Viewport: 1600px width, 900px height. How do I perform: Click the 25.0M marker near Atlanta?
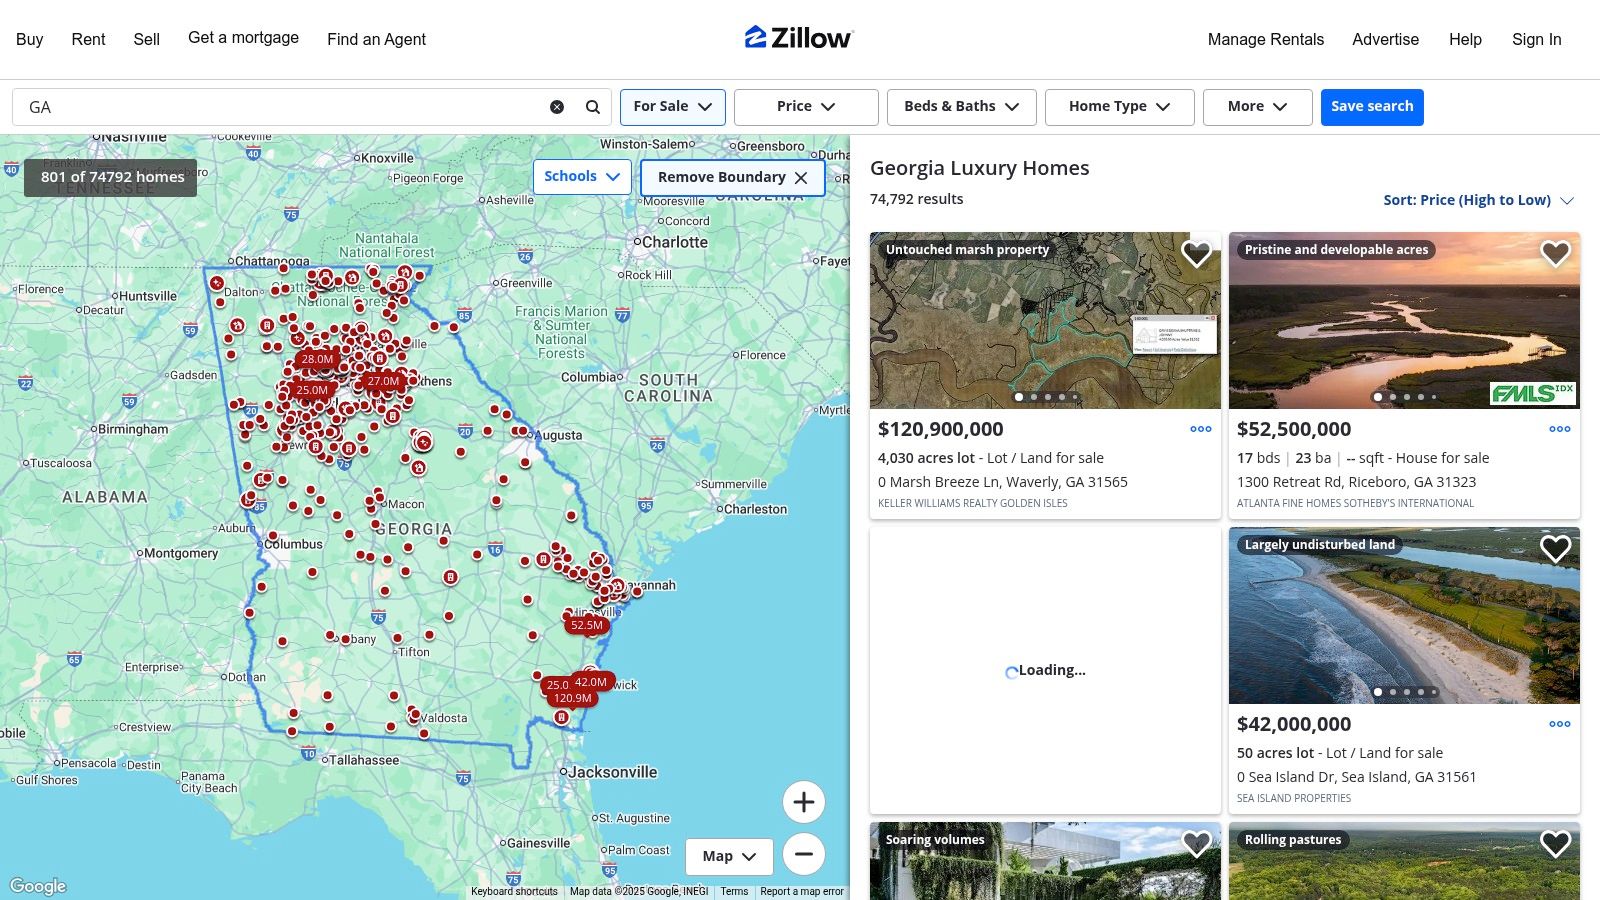point(311,390)
